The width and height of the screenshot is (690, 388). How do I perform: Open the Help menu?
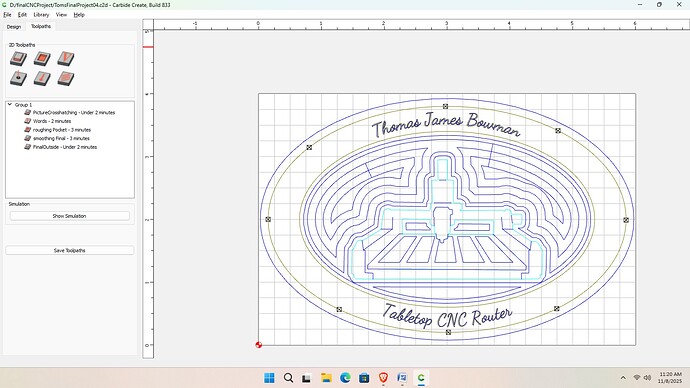[x=79, y=15]
